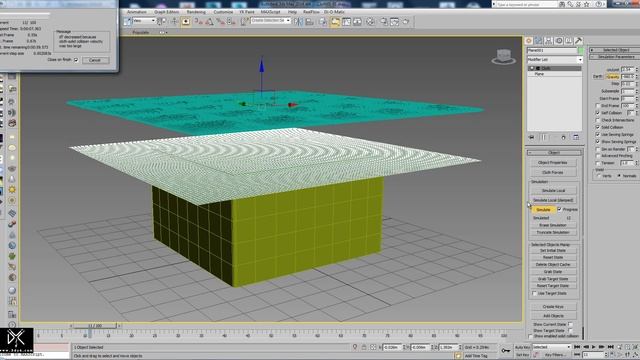
Task: Click the object name input field
Action: click(552, 51)
